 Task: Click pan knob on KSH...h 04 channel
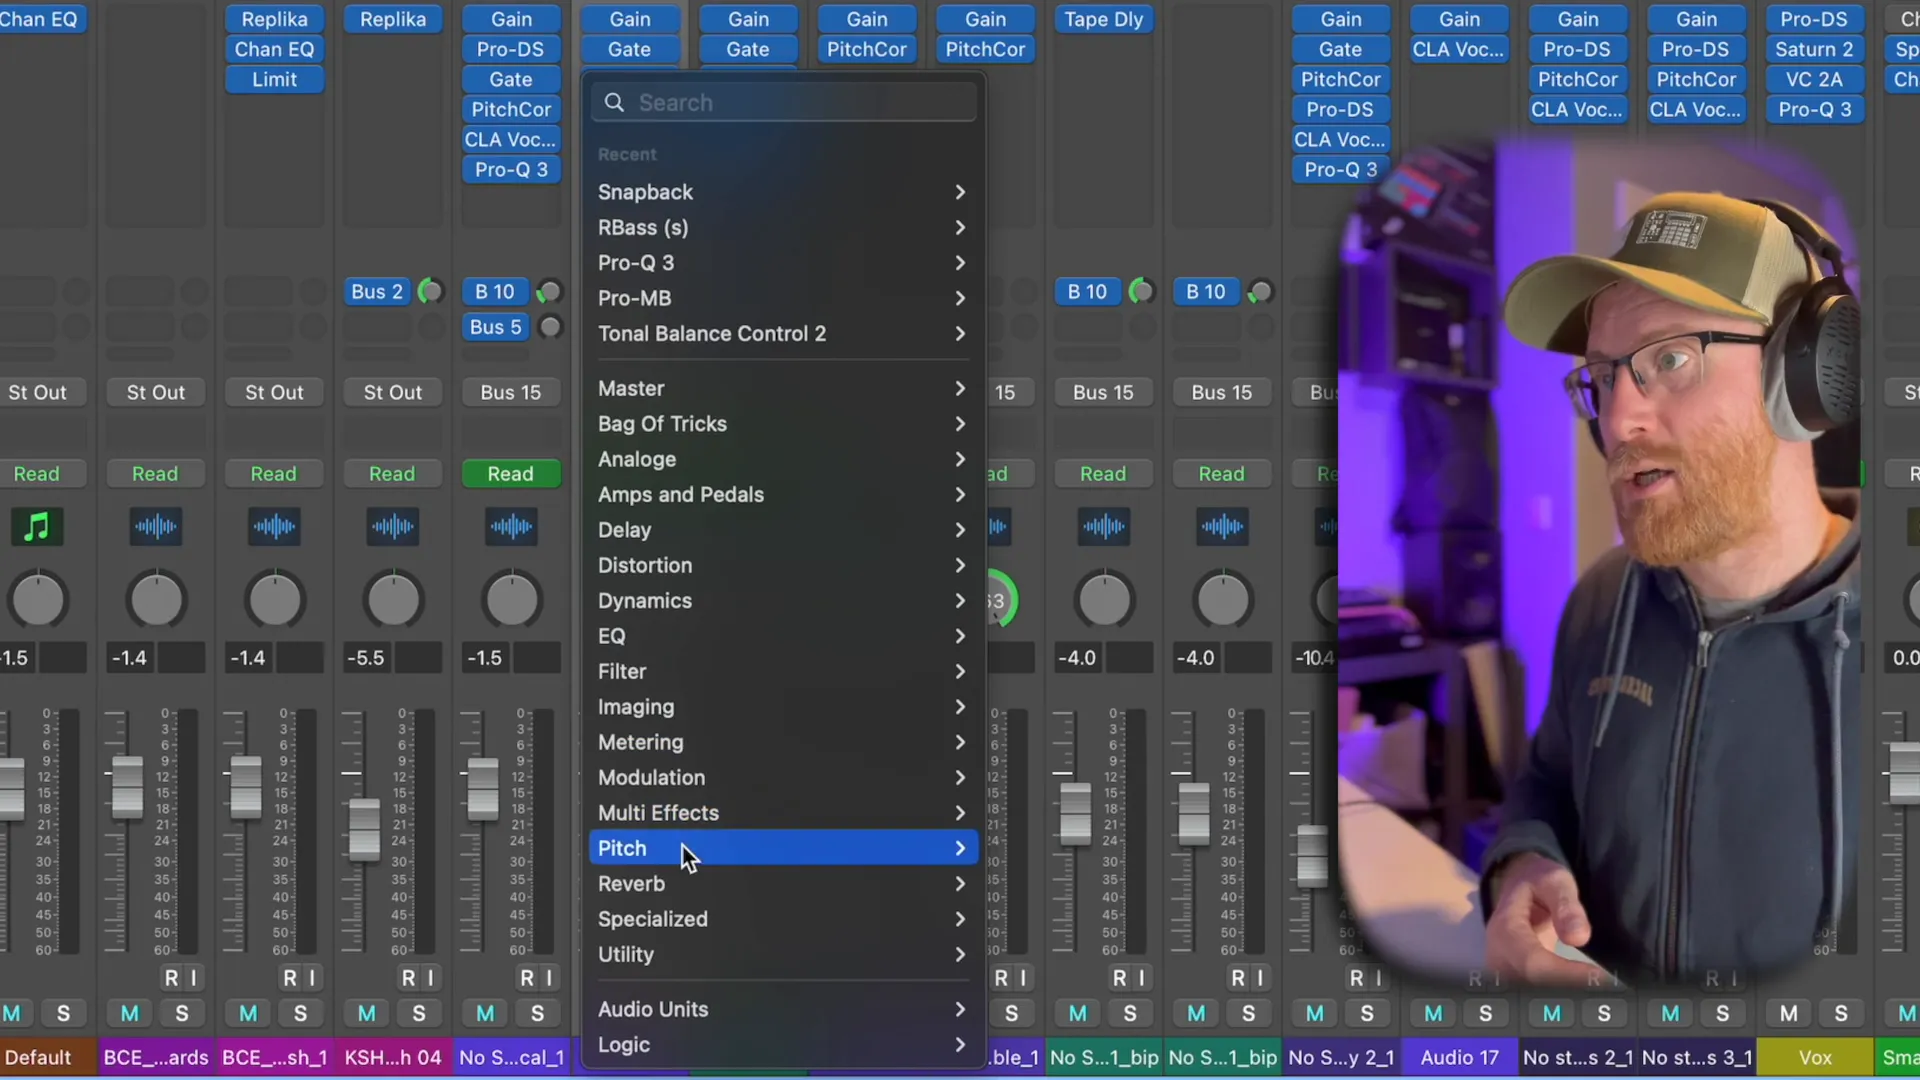393,600
